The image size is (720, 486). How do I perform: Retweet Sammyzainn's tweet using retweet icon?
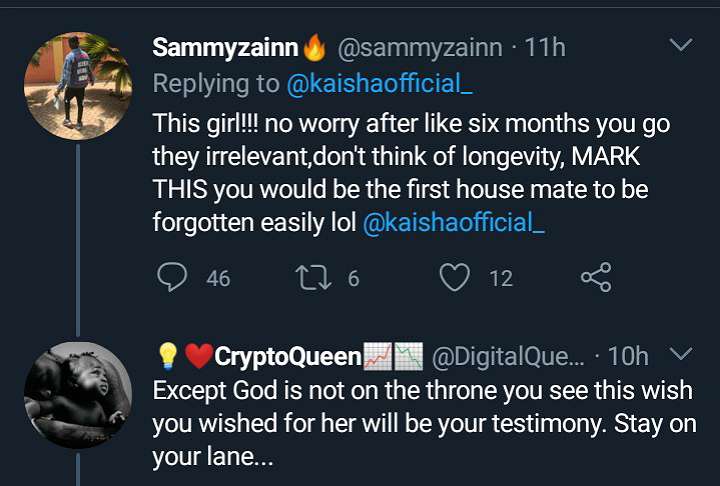pos(317,278)
